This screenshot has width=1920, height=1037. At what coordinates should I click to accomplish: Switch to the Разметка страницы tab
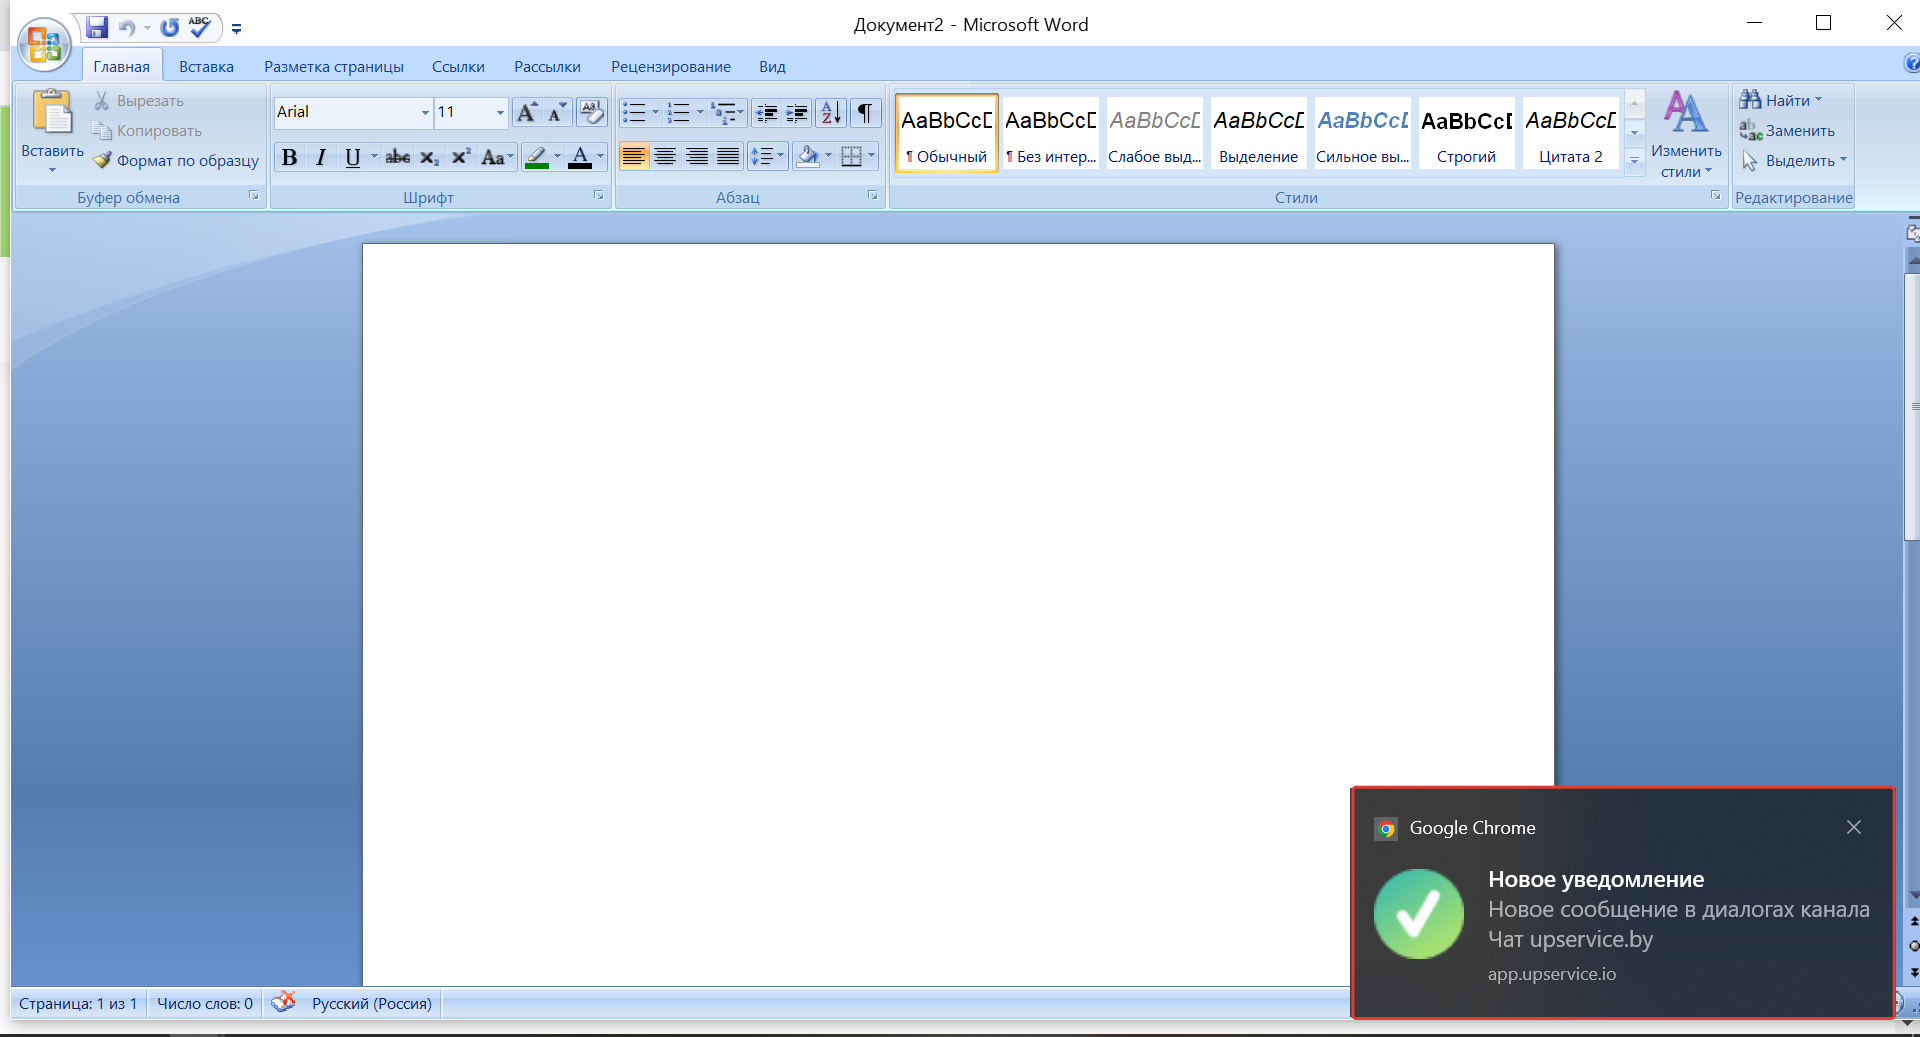tap(334, 67)
